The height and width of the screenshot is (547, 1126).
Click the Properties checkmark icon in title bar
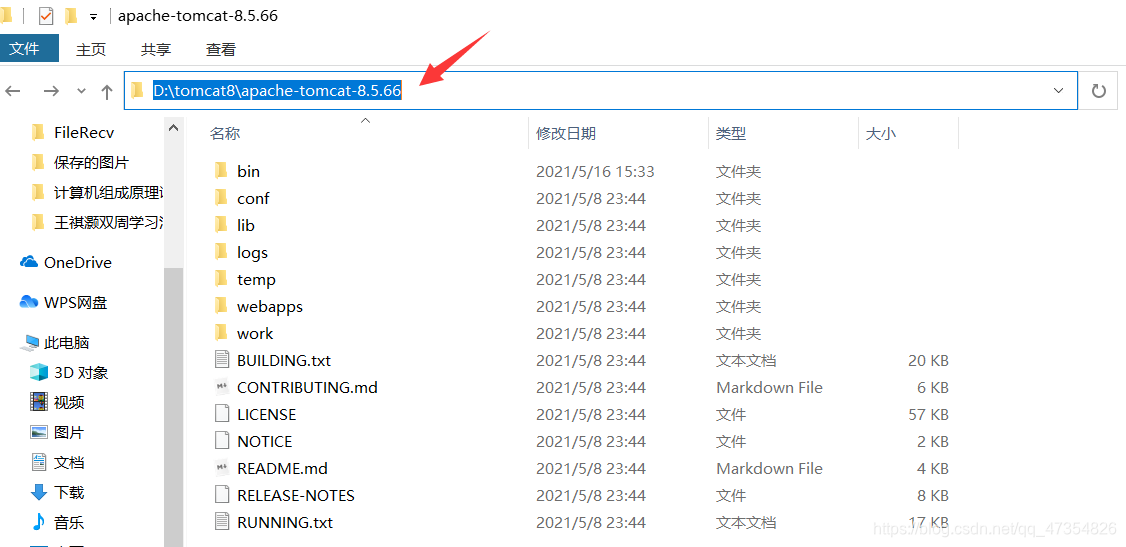(x=45, y=16)
